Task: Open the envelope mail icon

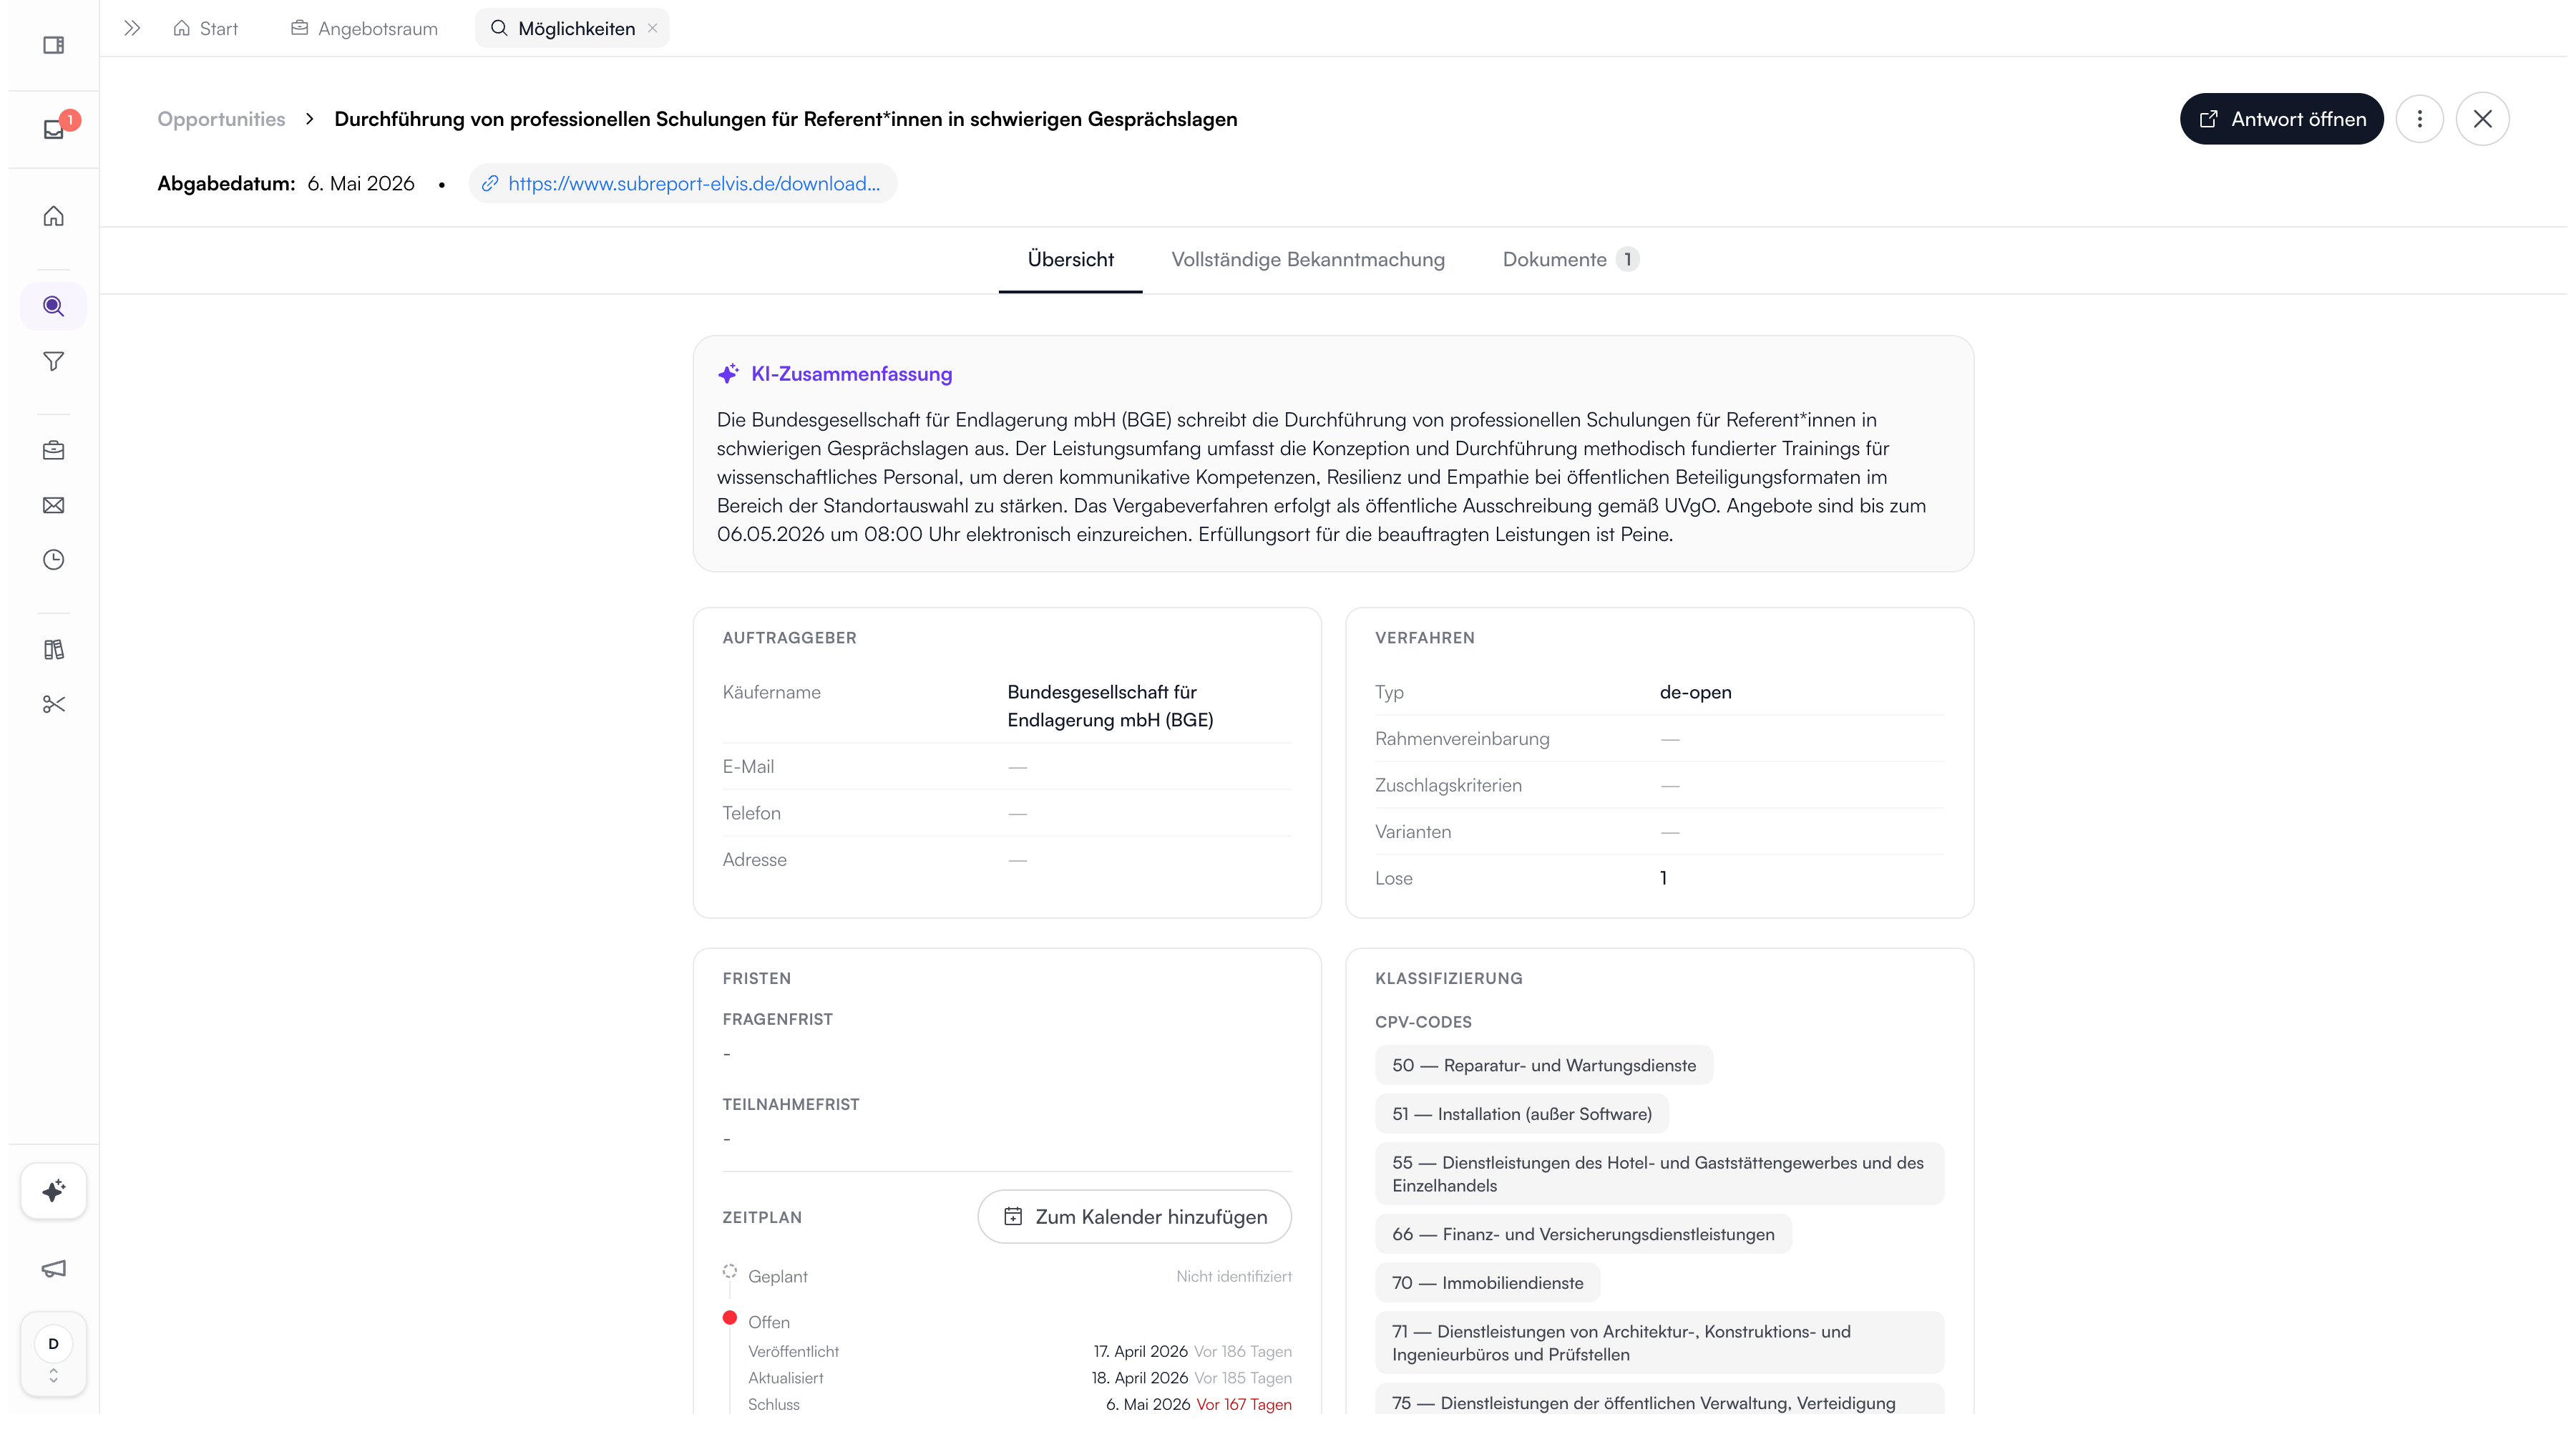Action: click(54, 505)
